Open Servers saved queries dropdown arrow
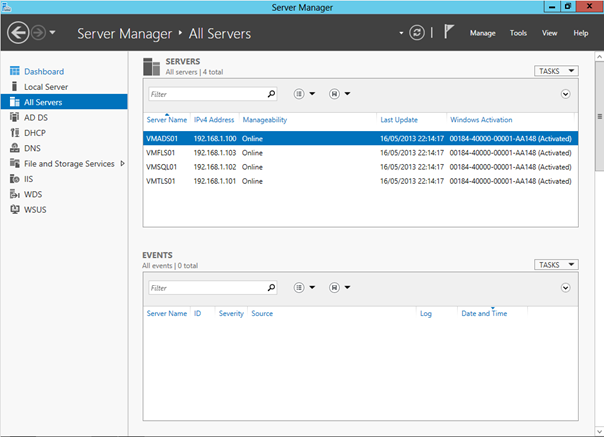The image size is (604, 437). [347, 94]
